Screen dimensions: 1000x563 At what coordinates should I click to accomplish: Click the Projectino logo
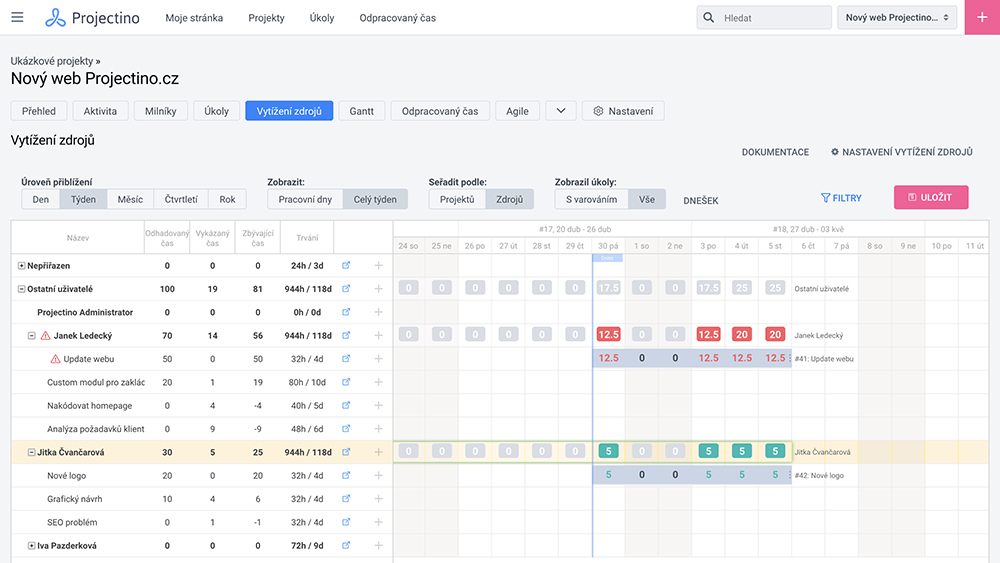click(93, 18)
